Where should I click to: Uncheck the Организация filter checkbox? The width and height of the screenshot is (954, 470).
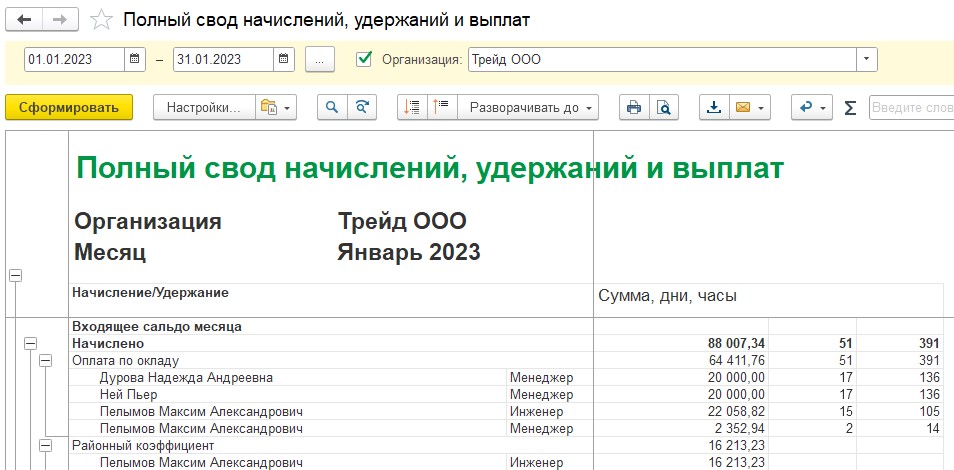coord(364,59)
